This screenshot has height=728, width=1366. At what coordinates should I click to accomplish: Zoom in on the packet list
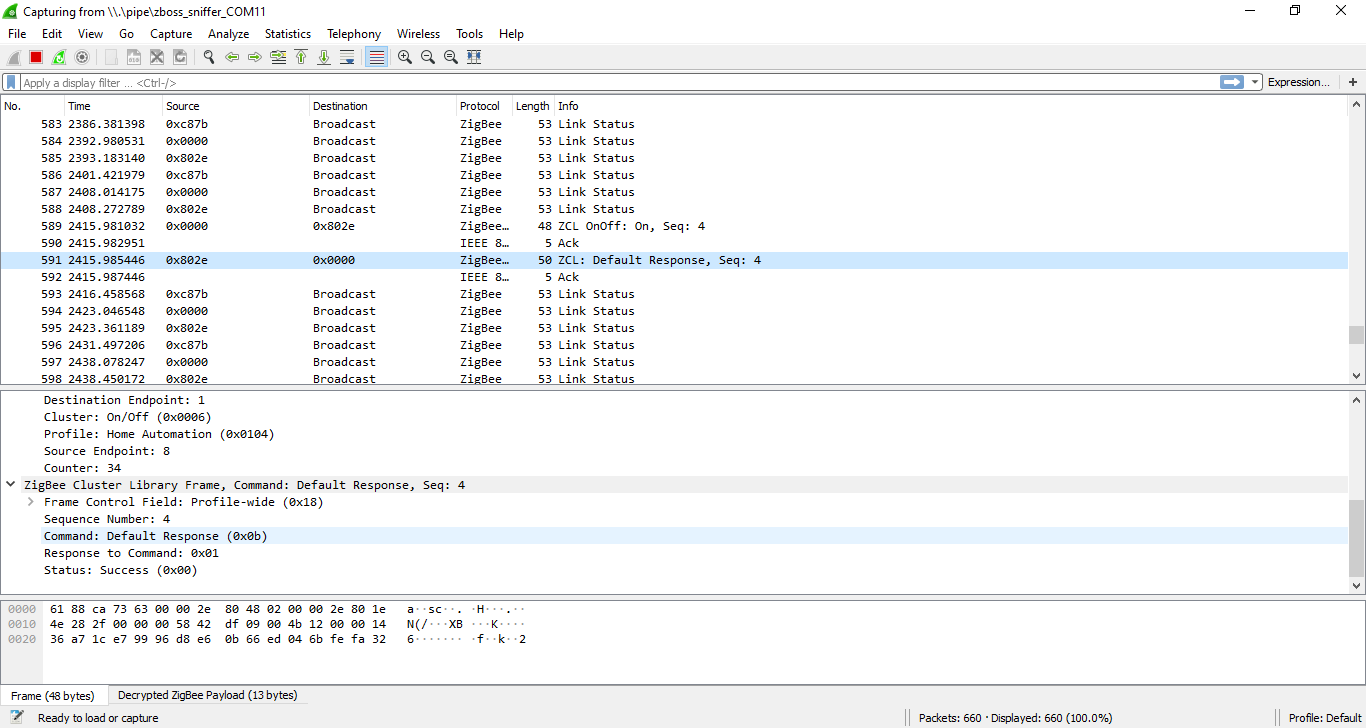(404, 57)
